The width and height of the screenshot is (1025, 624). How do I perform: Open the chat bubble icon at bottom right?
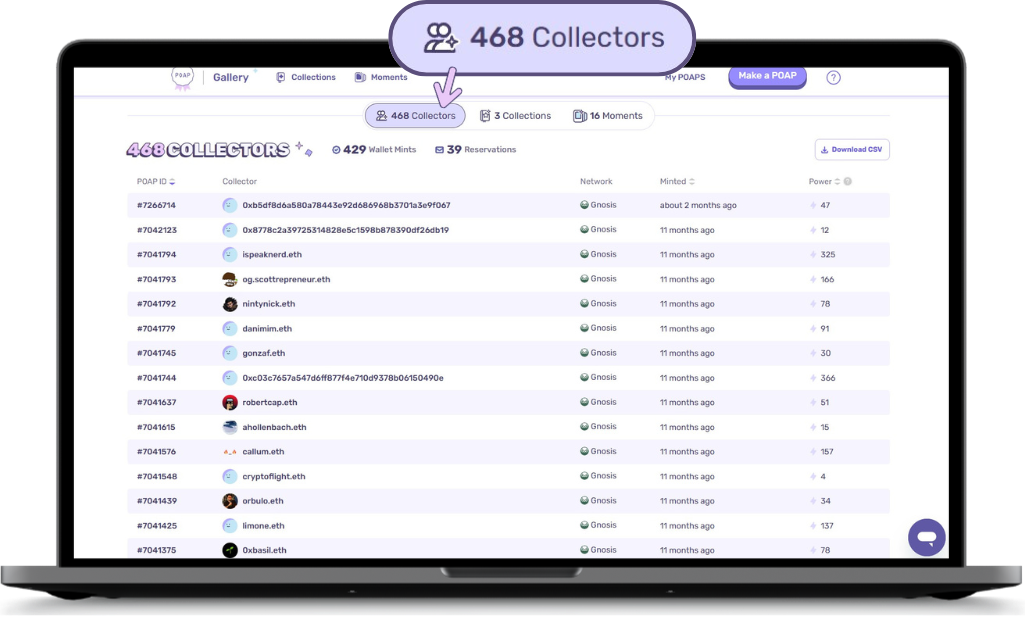click(x=926, y=537)
